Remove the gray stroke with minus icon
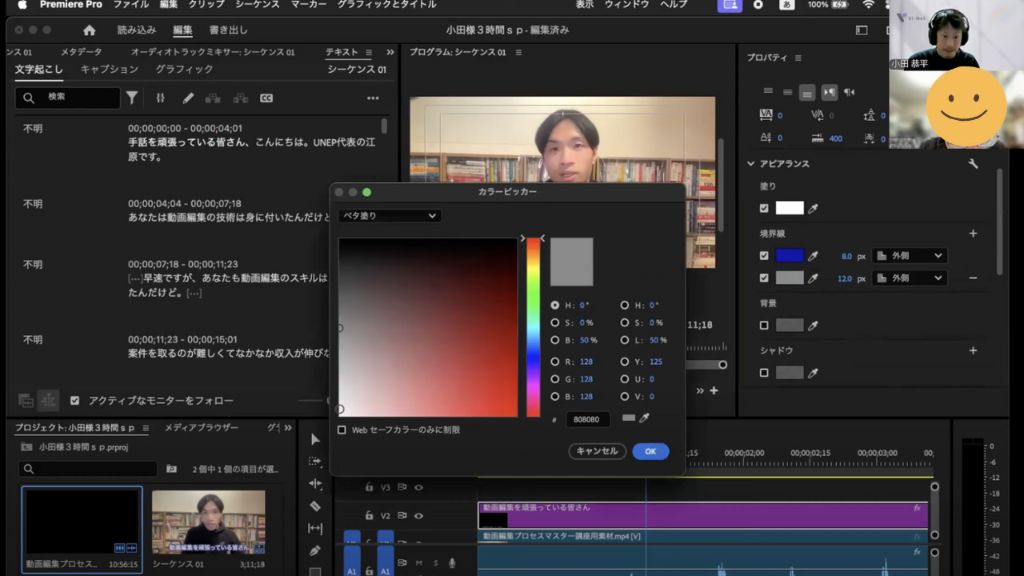Image resolution: width=1024 pixels, height=576 pixels. 973,278
